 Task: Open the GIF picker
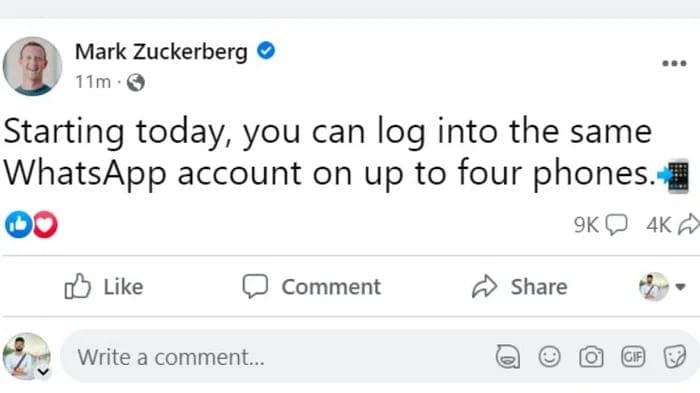click(633, 356)
